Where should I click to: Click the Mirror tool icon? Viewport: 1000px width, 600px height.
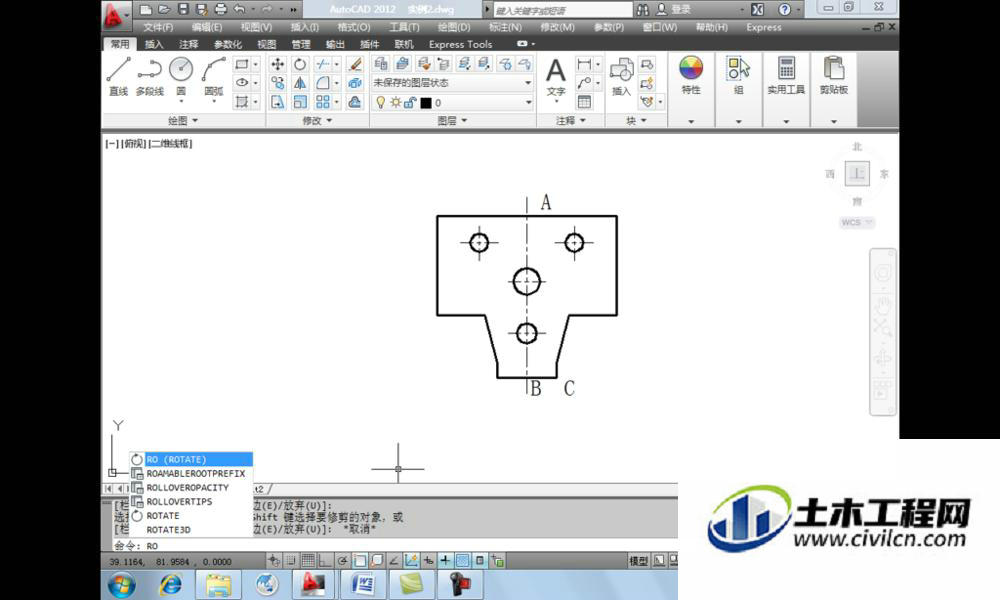pyautogui.click(x=300, y=83)
